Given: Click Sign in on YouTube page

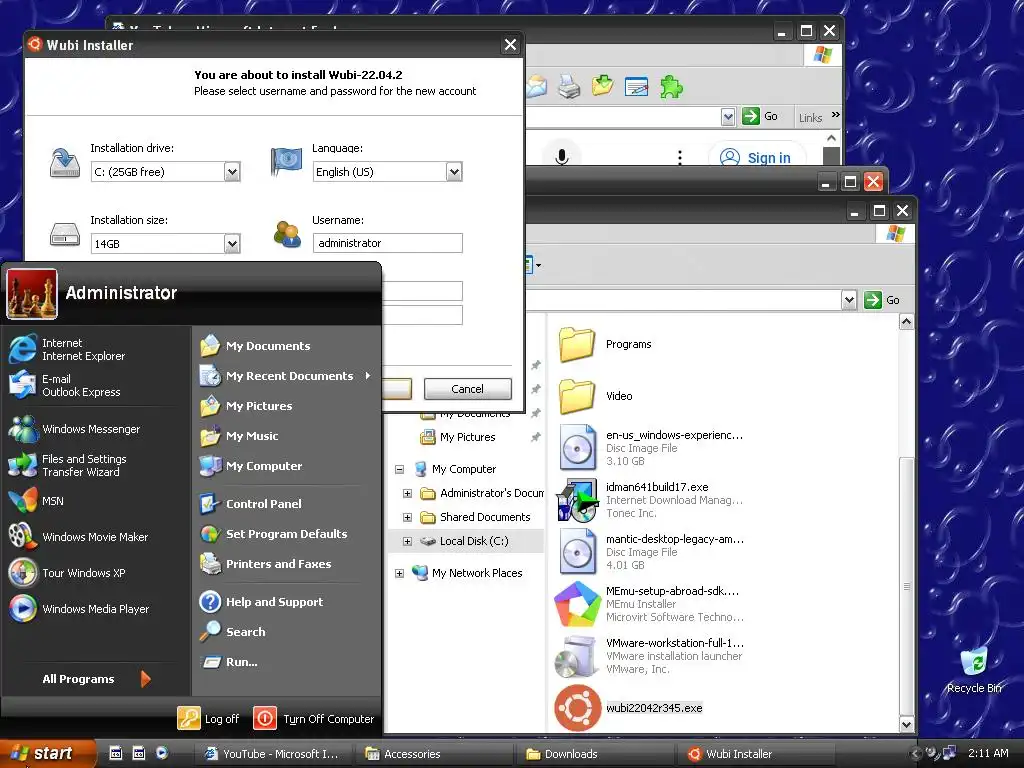Looking at the screenshot, I should [758, 157].
